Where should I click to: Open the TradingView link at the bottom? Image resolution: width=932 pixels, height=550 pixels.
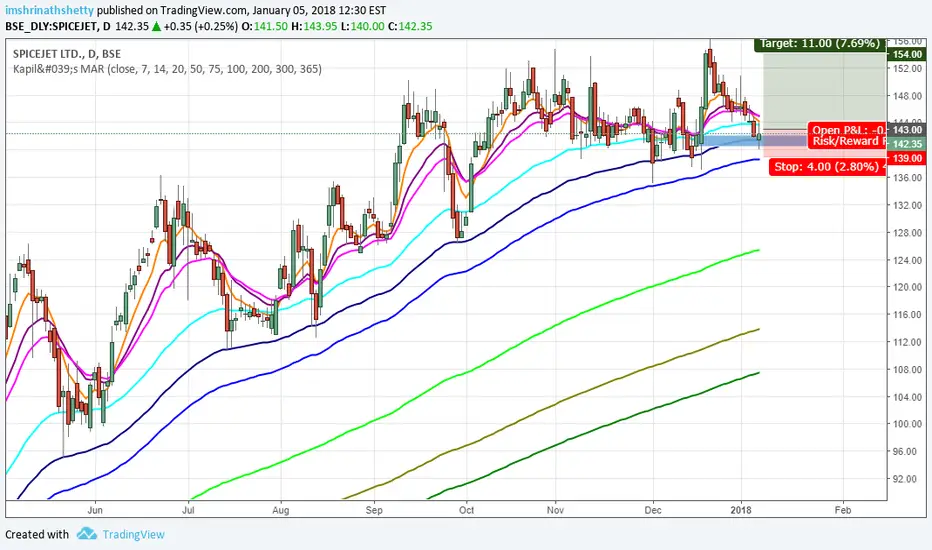pyautogui.click(x=133, y=535)
